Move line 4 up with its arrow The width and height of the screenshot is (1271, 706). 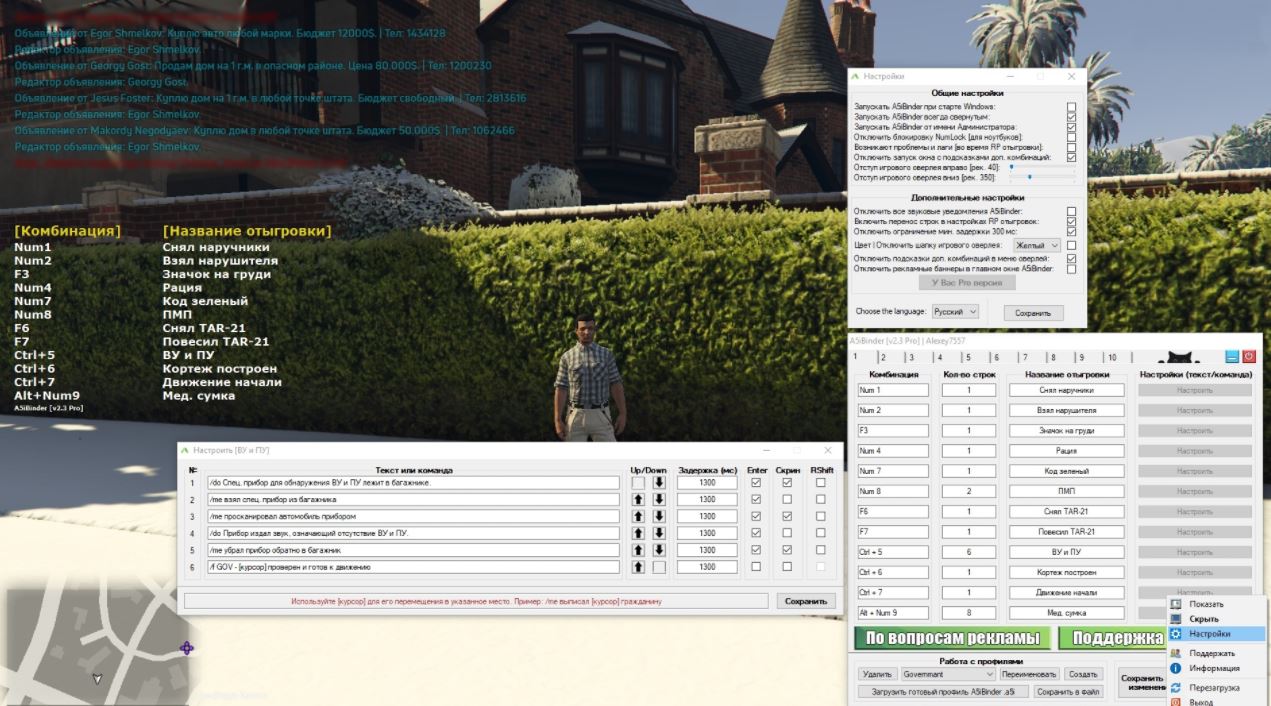pos(638,534)
